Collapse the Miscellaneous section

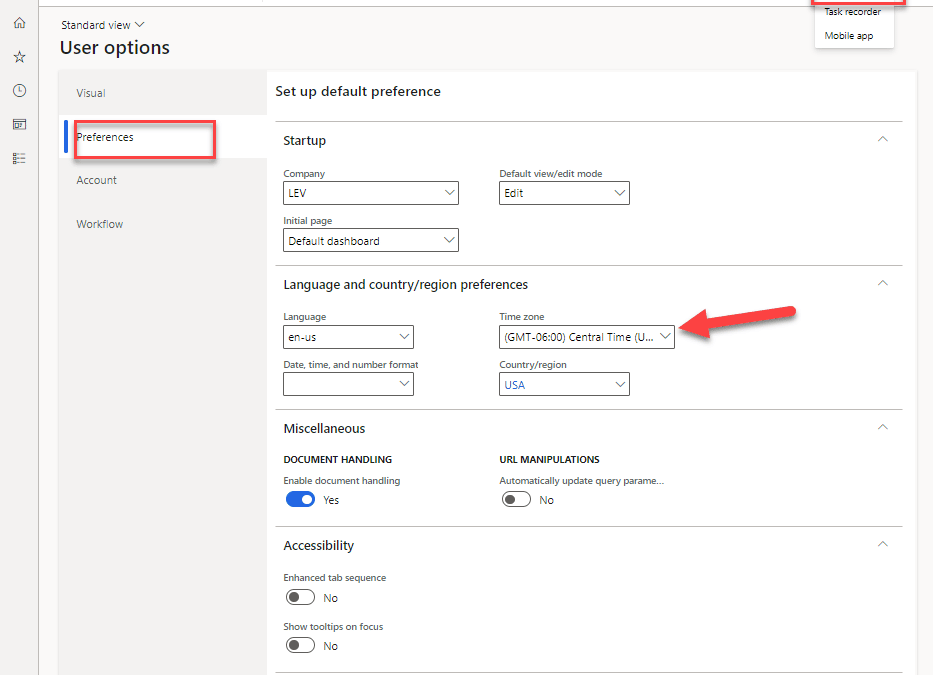(883, 427)
